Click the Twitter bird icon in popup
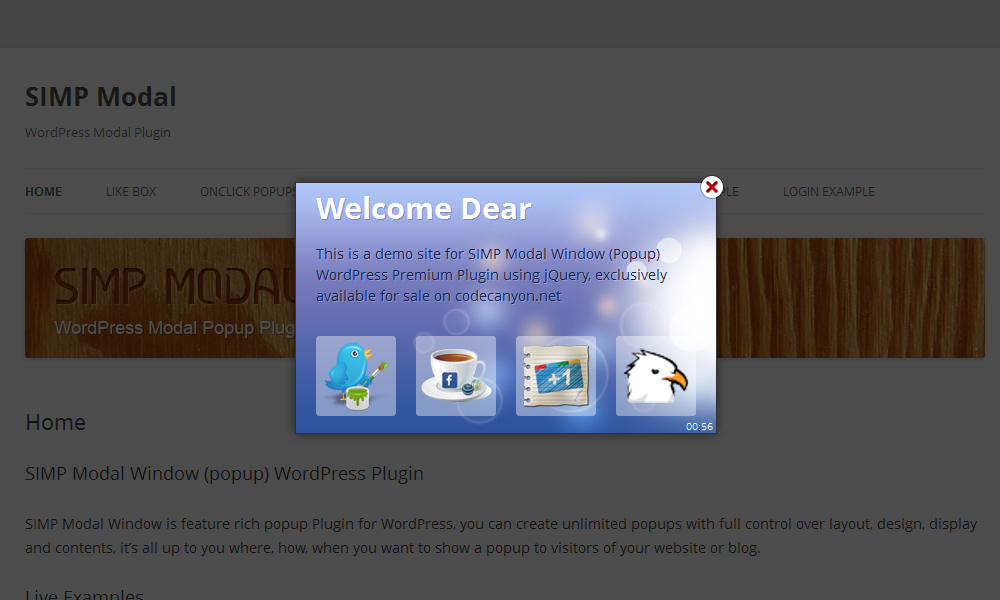This screenshot has width=1000, height=600. coord(356,376)
